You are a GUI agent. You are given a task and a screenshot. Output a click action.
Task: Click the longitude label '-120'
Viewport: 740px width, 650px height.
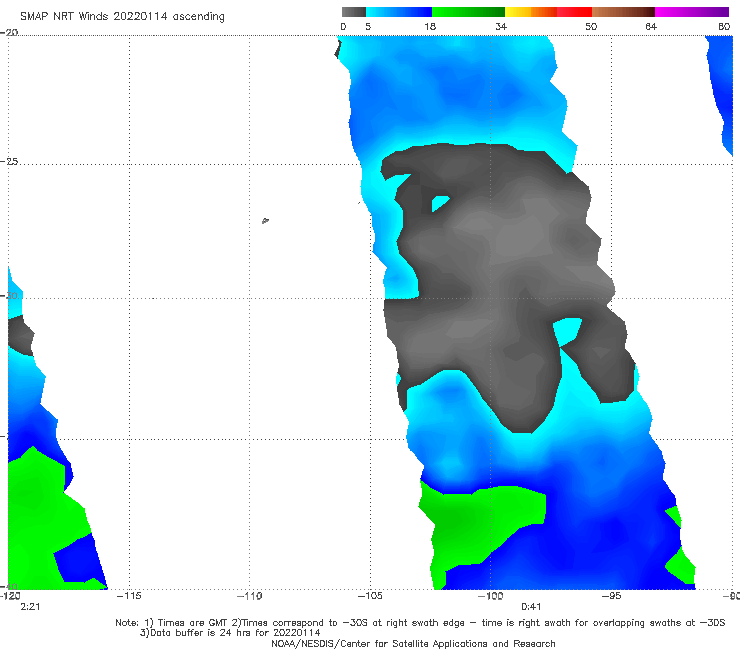(x=10, y=596)
